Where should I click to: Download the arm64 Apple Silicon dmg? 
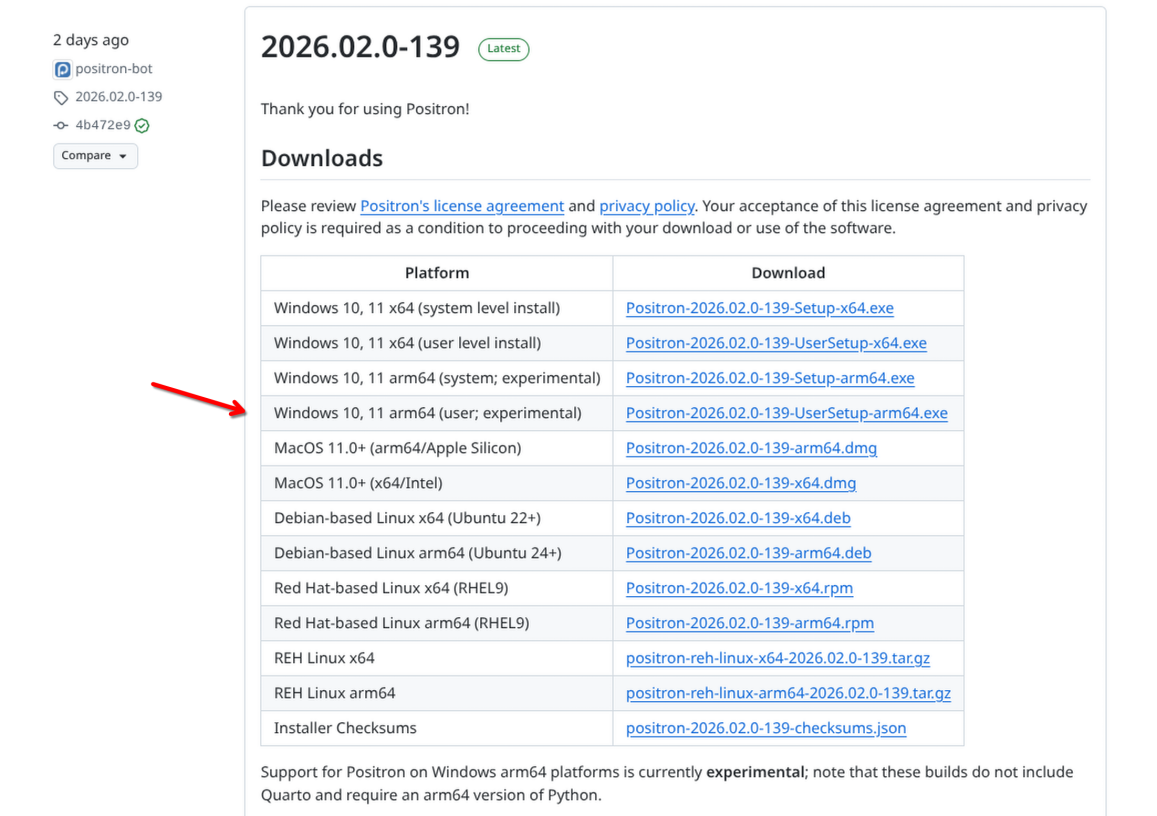coord(751,448)
